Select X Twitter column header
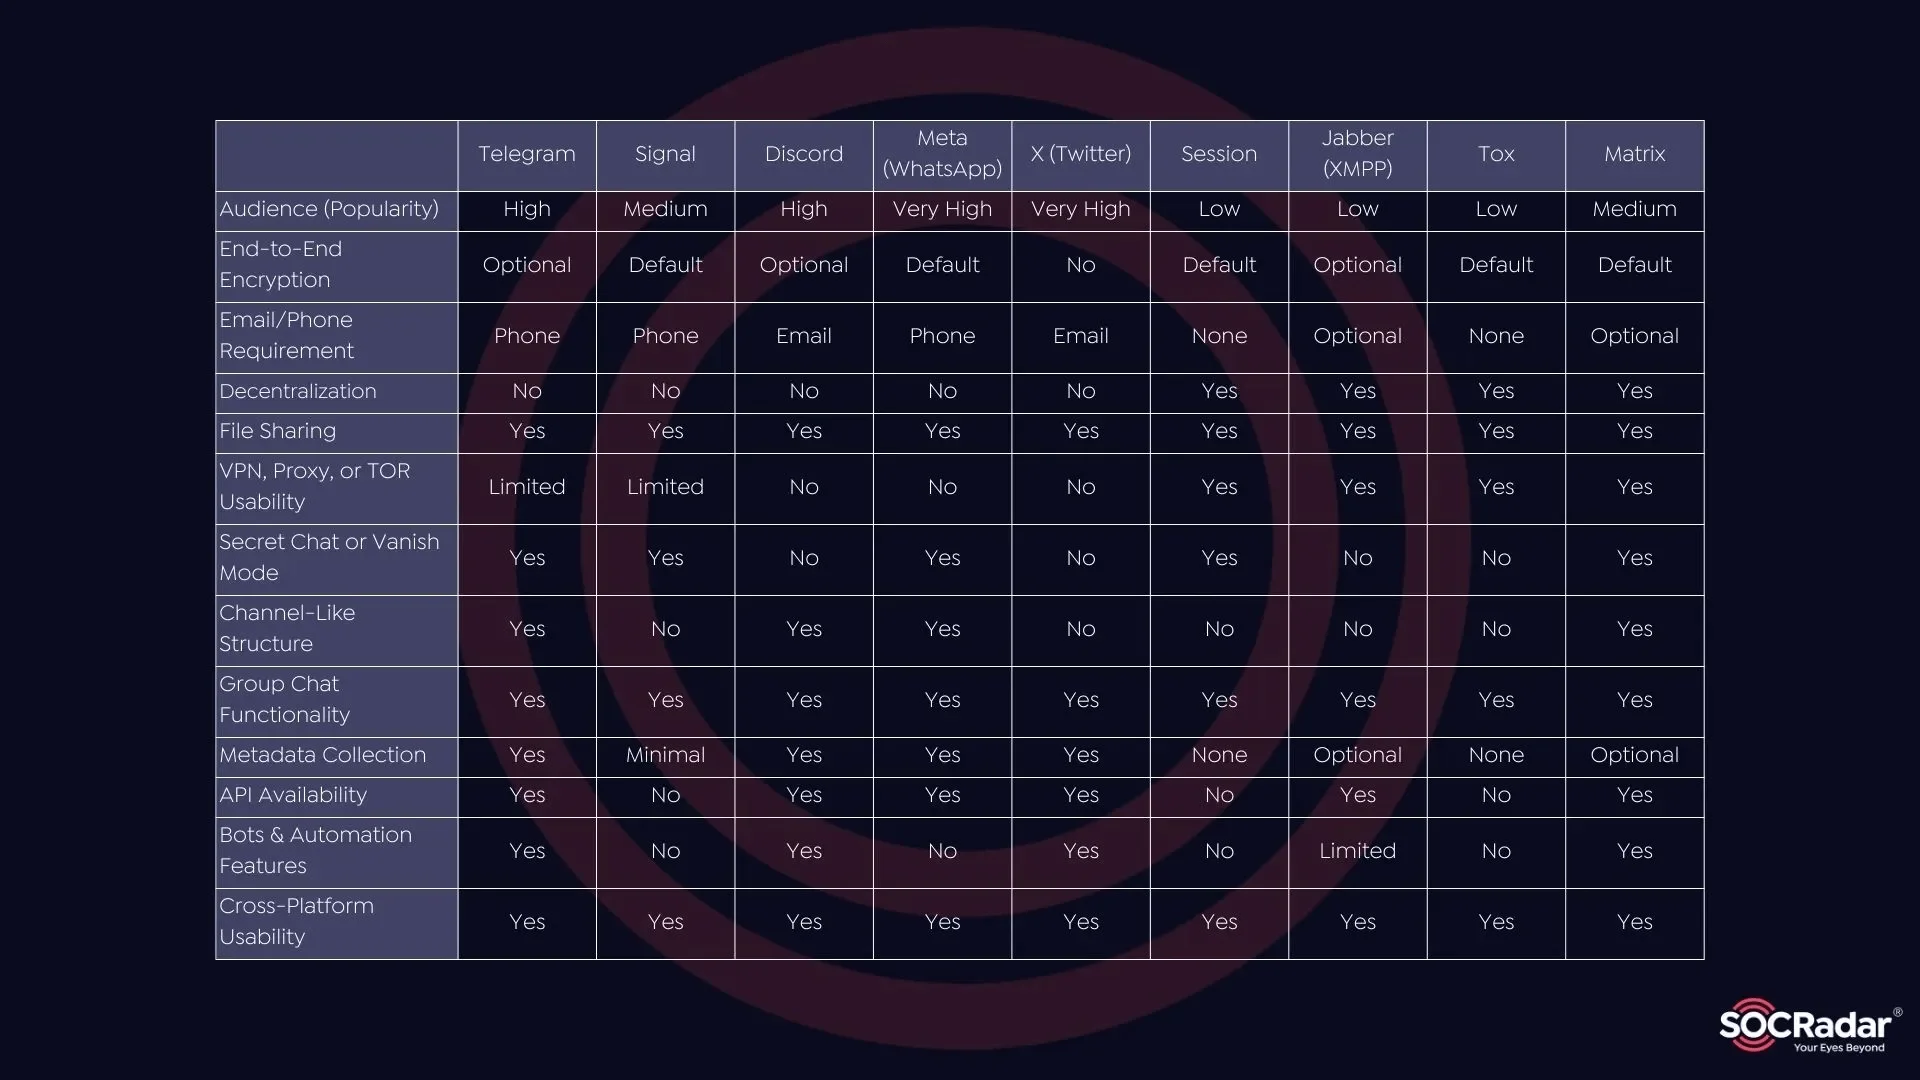 tap(1080, 153)
